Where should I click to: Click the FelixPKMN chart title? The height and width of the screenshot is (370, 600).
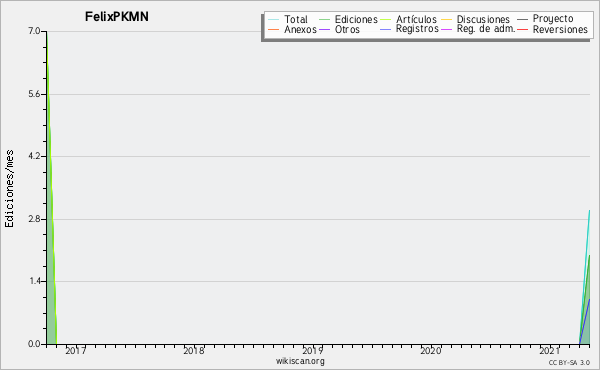pos(117,17)
